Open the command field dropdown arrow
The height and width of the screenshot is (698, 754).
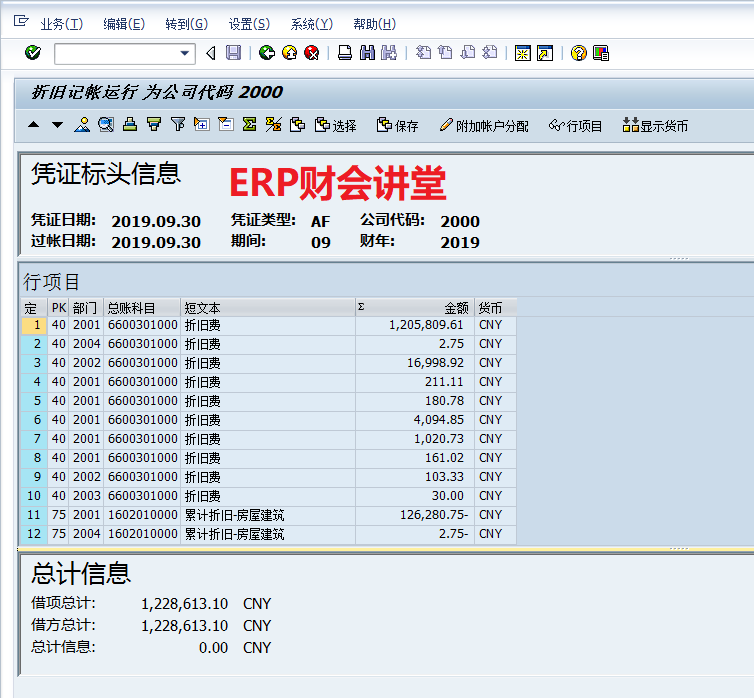pos(185,53)
